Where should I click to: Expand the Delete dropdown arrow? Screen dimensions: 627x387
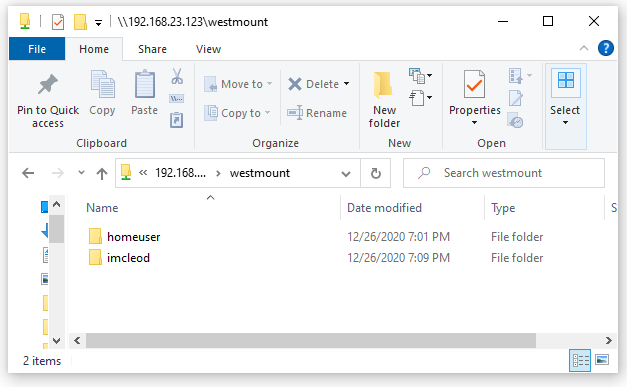tap(346, 84)
